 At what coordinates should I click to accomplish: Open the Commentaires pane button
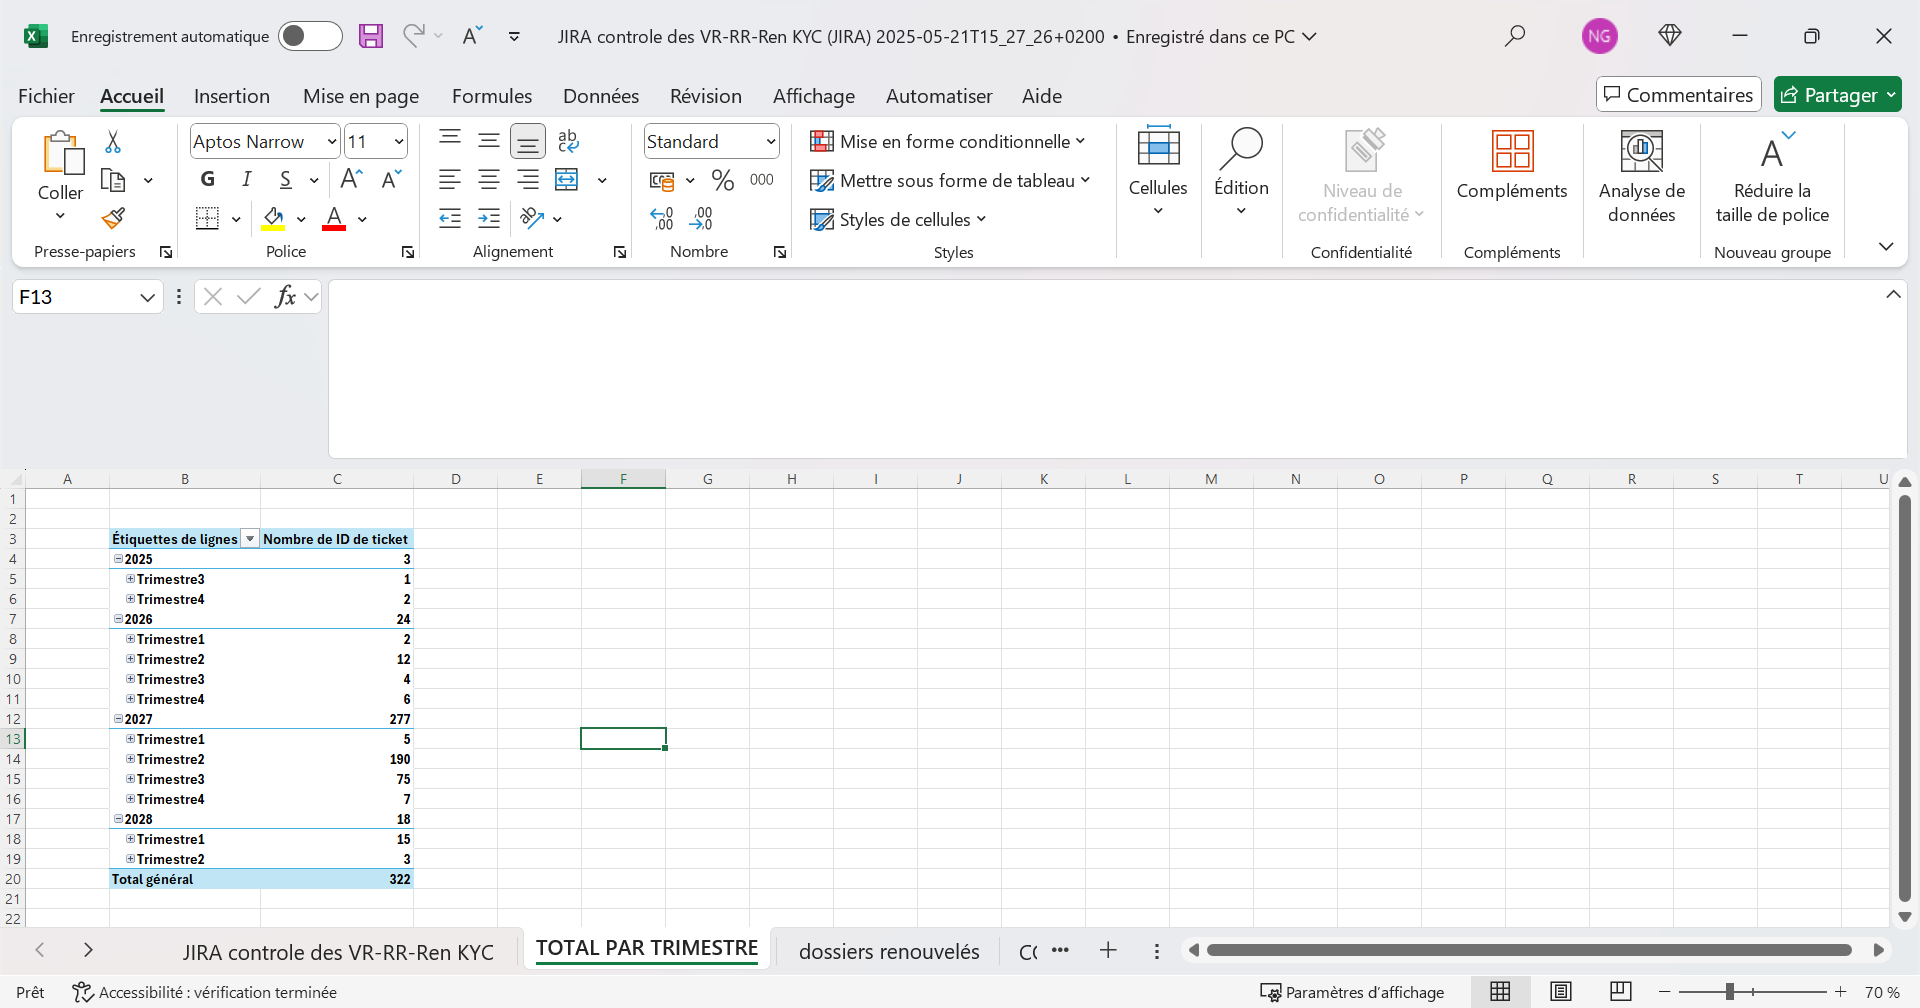[x=1678, y=95]
